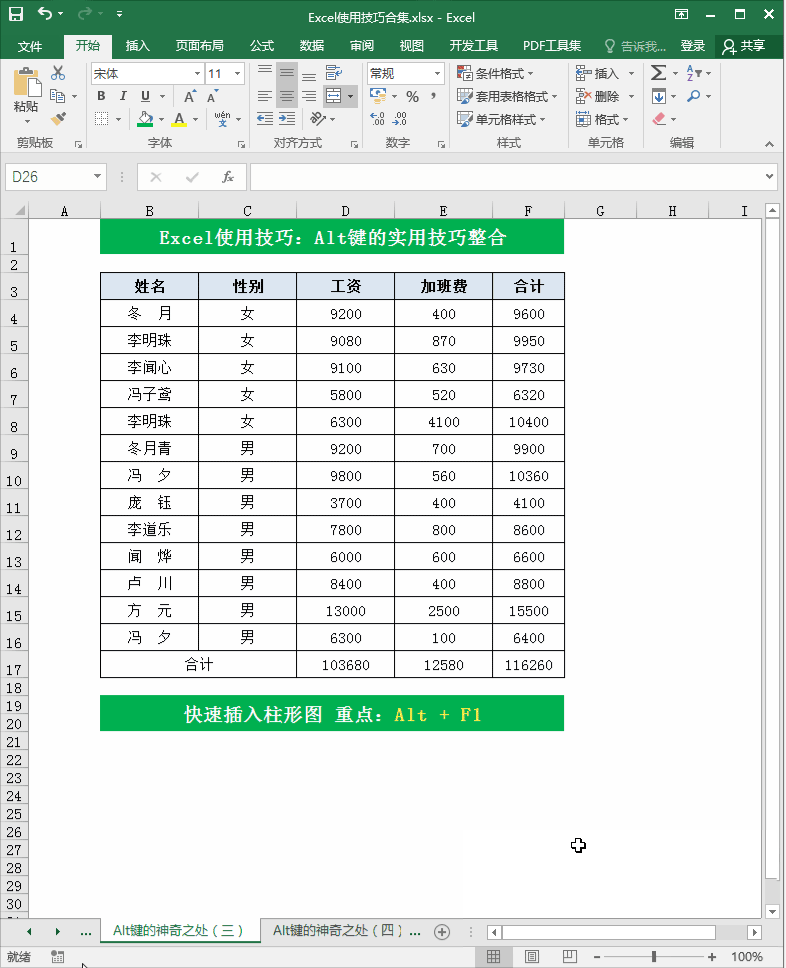Click the percent style icon

click(x=412, y=96)
